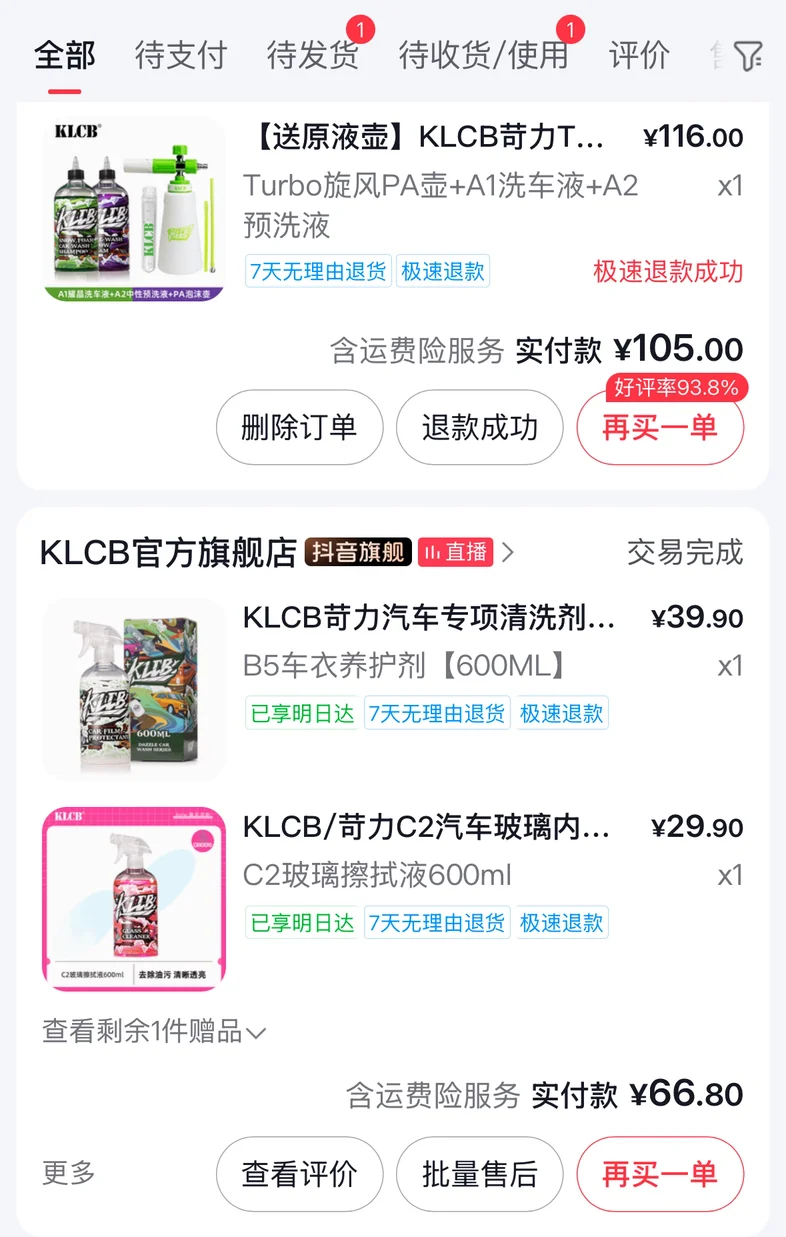The image size is (786, 1237).
Task: Open the C2玻璃擦拭液 product thumbnail
Action: (134, 899)
